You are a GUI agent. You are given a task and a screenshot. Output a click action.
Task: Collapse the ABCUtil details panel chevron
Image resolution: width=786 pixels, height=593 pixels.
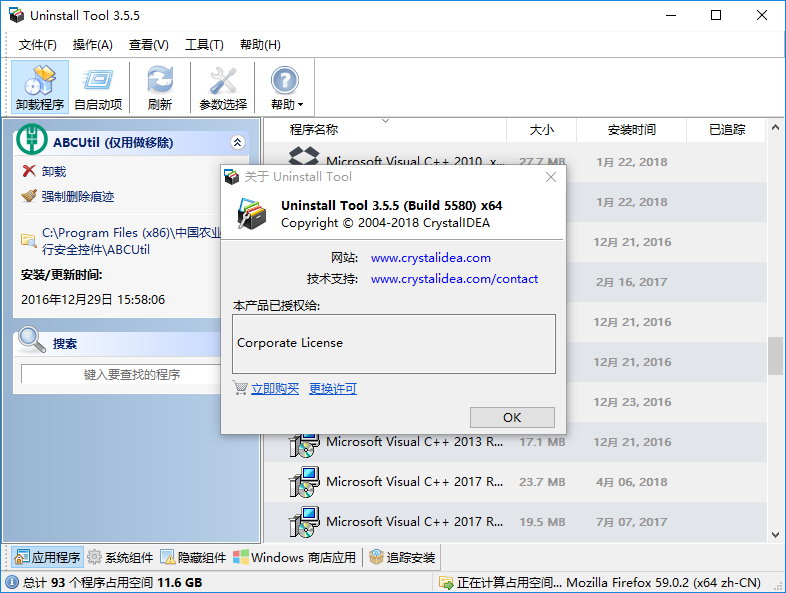pyautogui.click(x=238, y=142)
